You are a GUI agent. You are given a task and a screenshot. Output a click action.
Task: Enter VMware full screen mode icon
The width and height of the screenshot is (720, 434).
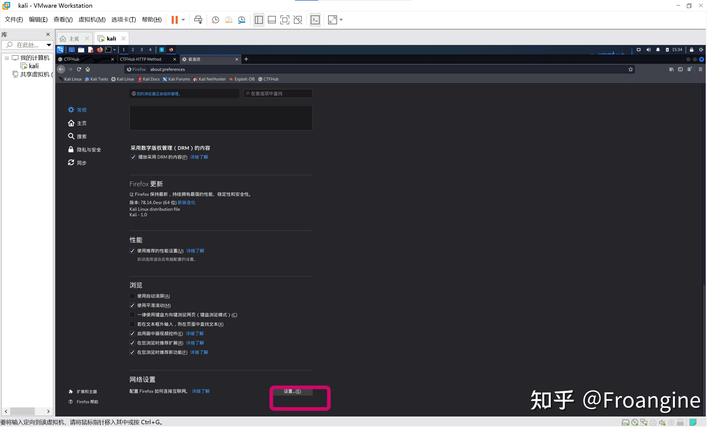(x=285, y=20)
